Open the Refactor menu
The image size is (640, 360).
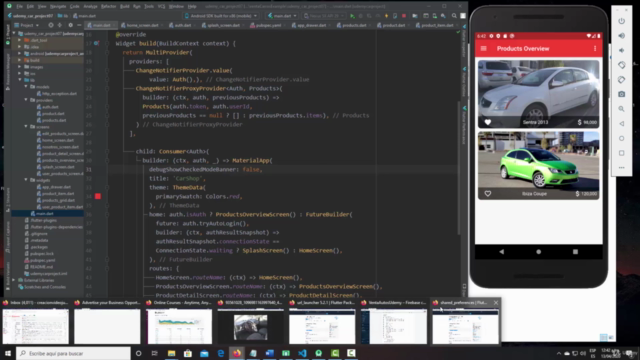(108, 7)
